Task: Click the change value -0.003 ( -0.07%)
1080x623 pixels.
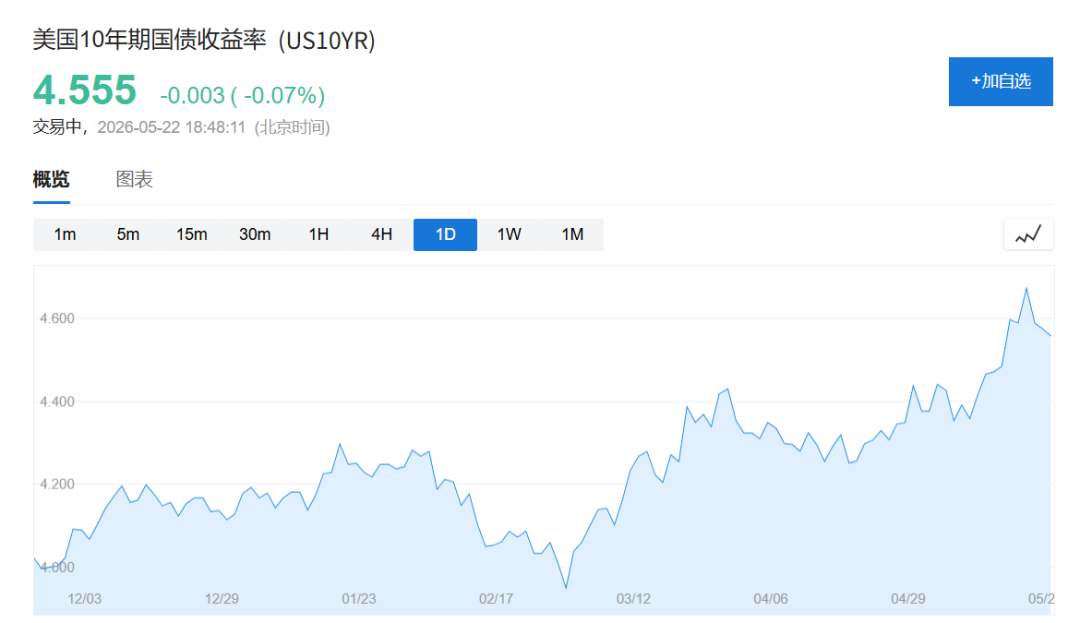Action: tap(242, 95)
